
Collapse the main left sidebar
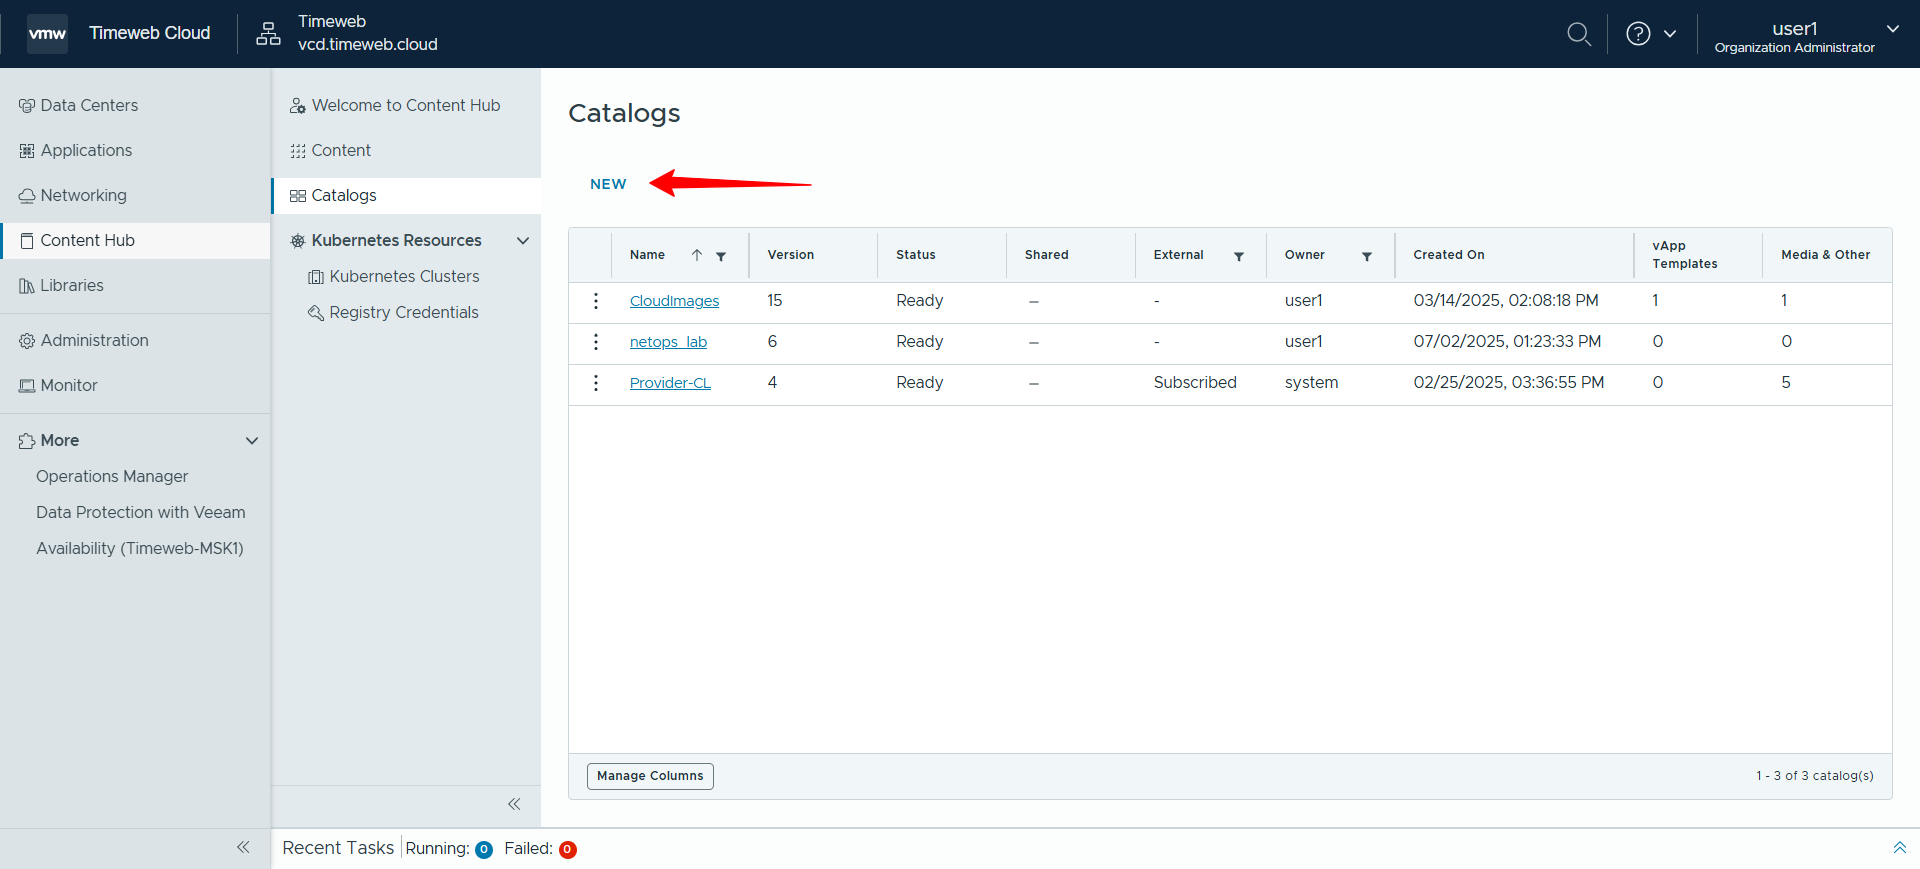pyautogui.click(x=243, y=847)
